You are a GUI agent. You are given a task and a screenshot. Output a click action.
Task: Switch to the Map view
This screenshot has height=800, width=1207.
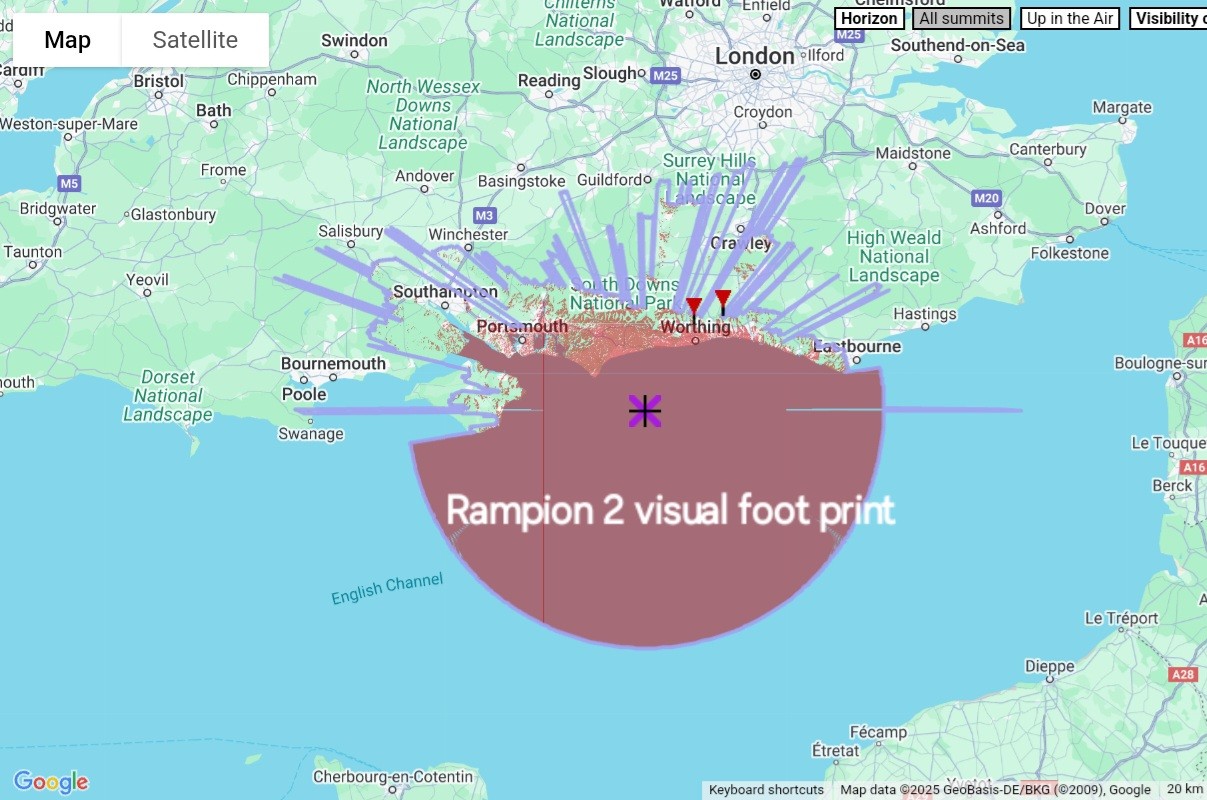click(67, 40)
